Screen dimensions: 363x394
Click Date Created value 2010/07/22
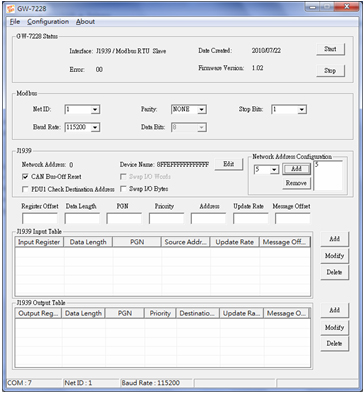click(x=266, y=51)
